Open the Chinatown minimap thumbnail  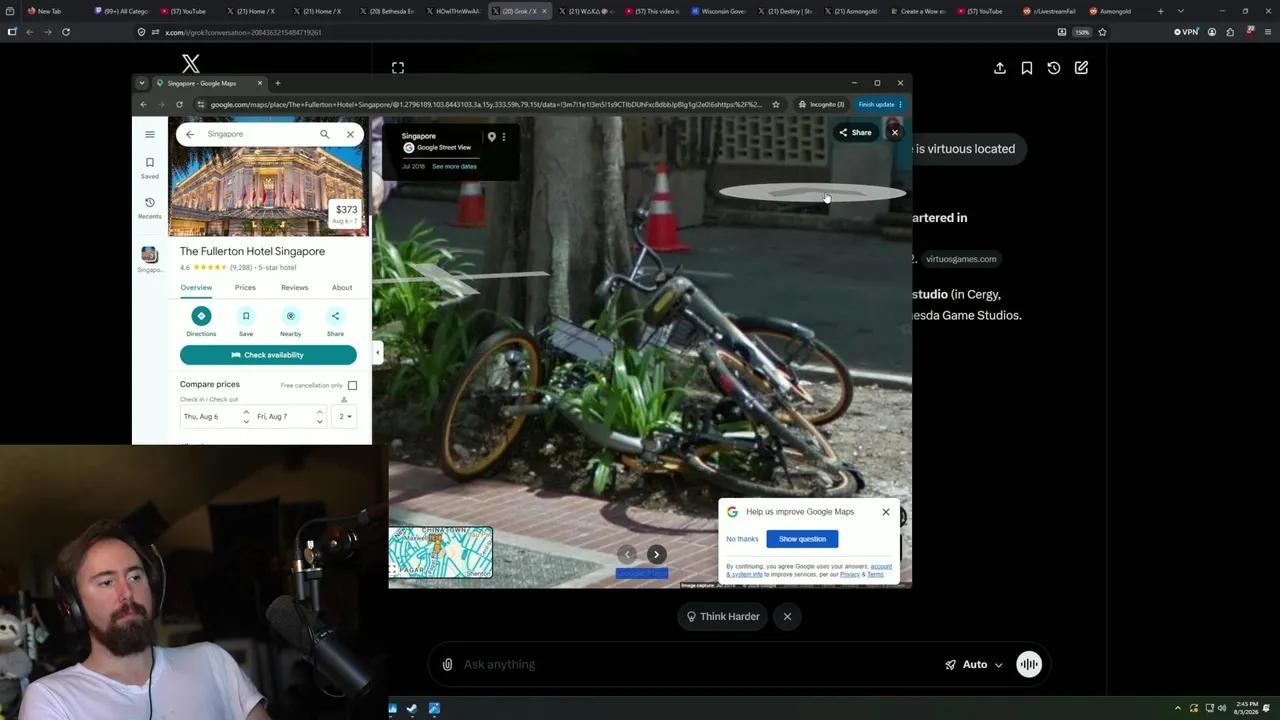[x=440, y=553]
